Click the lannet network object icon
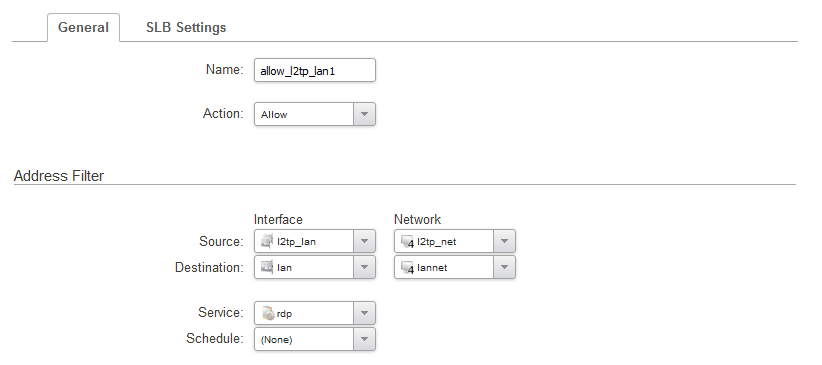 tap(407, 268)
